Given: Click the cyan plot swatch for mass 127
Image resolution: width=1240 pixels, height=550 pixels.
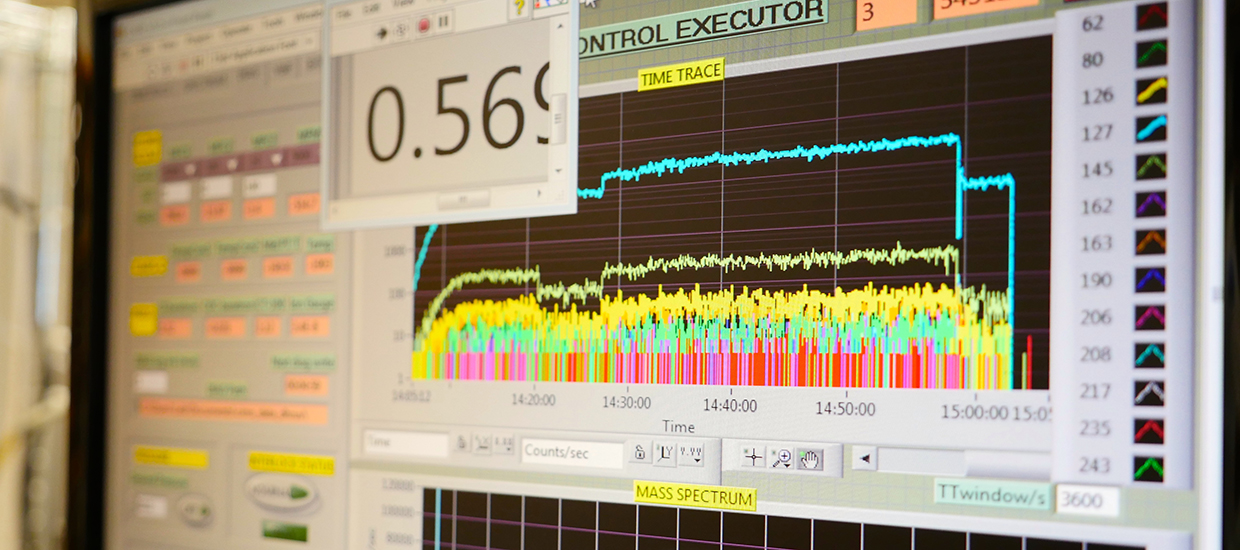Looking at the screenshot, I should pyautogui.click(x=1151, y=128).
